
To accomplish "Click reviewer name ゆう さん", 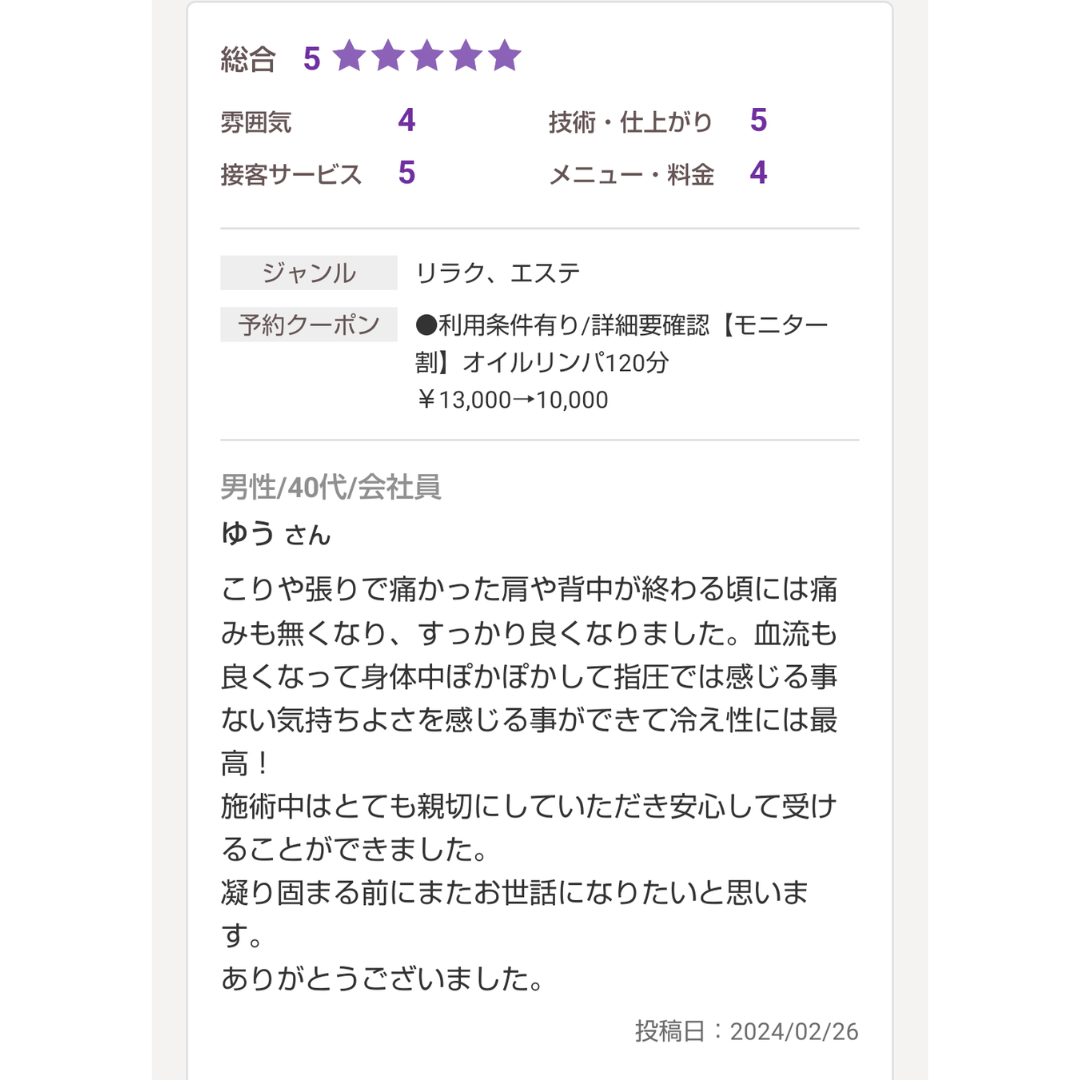I will tap(276, 534).
